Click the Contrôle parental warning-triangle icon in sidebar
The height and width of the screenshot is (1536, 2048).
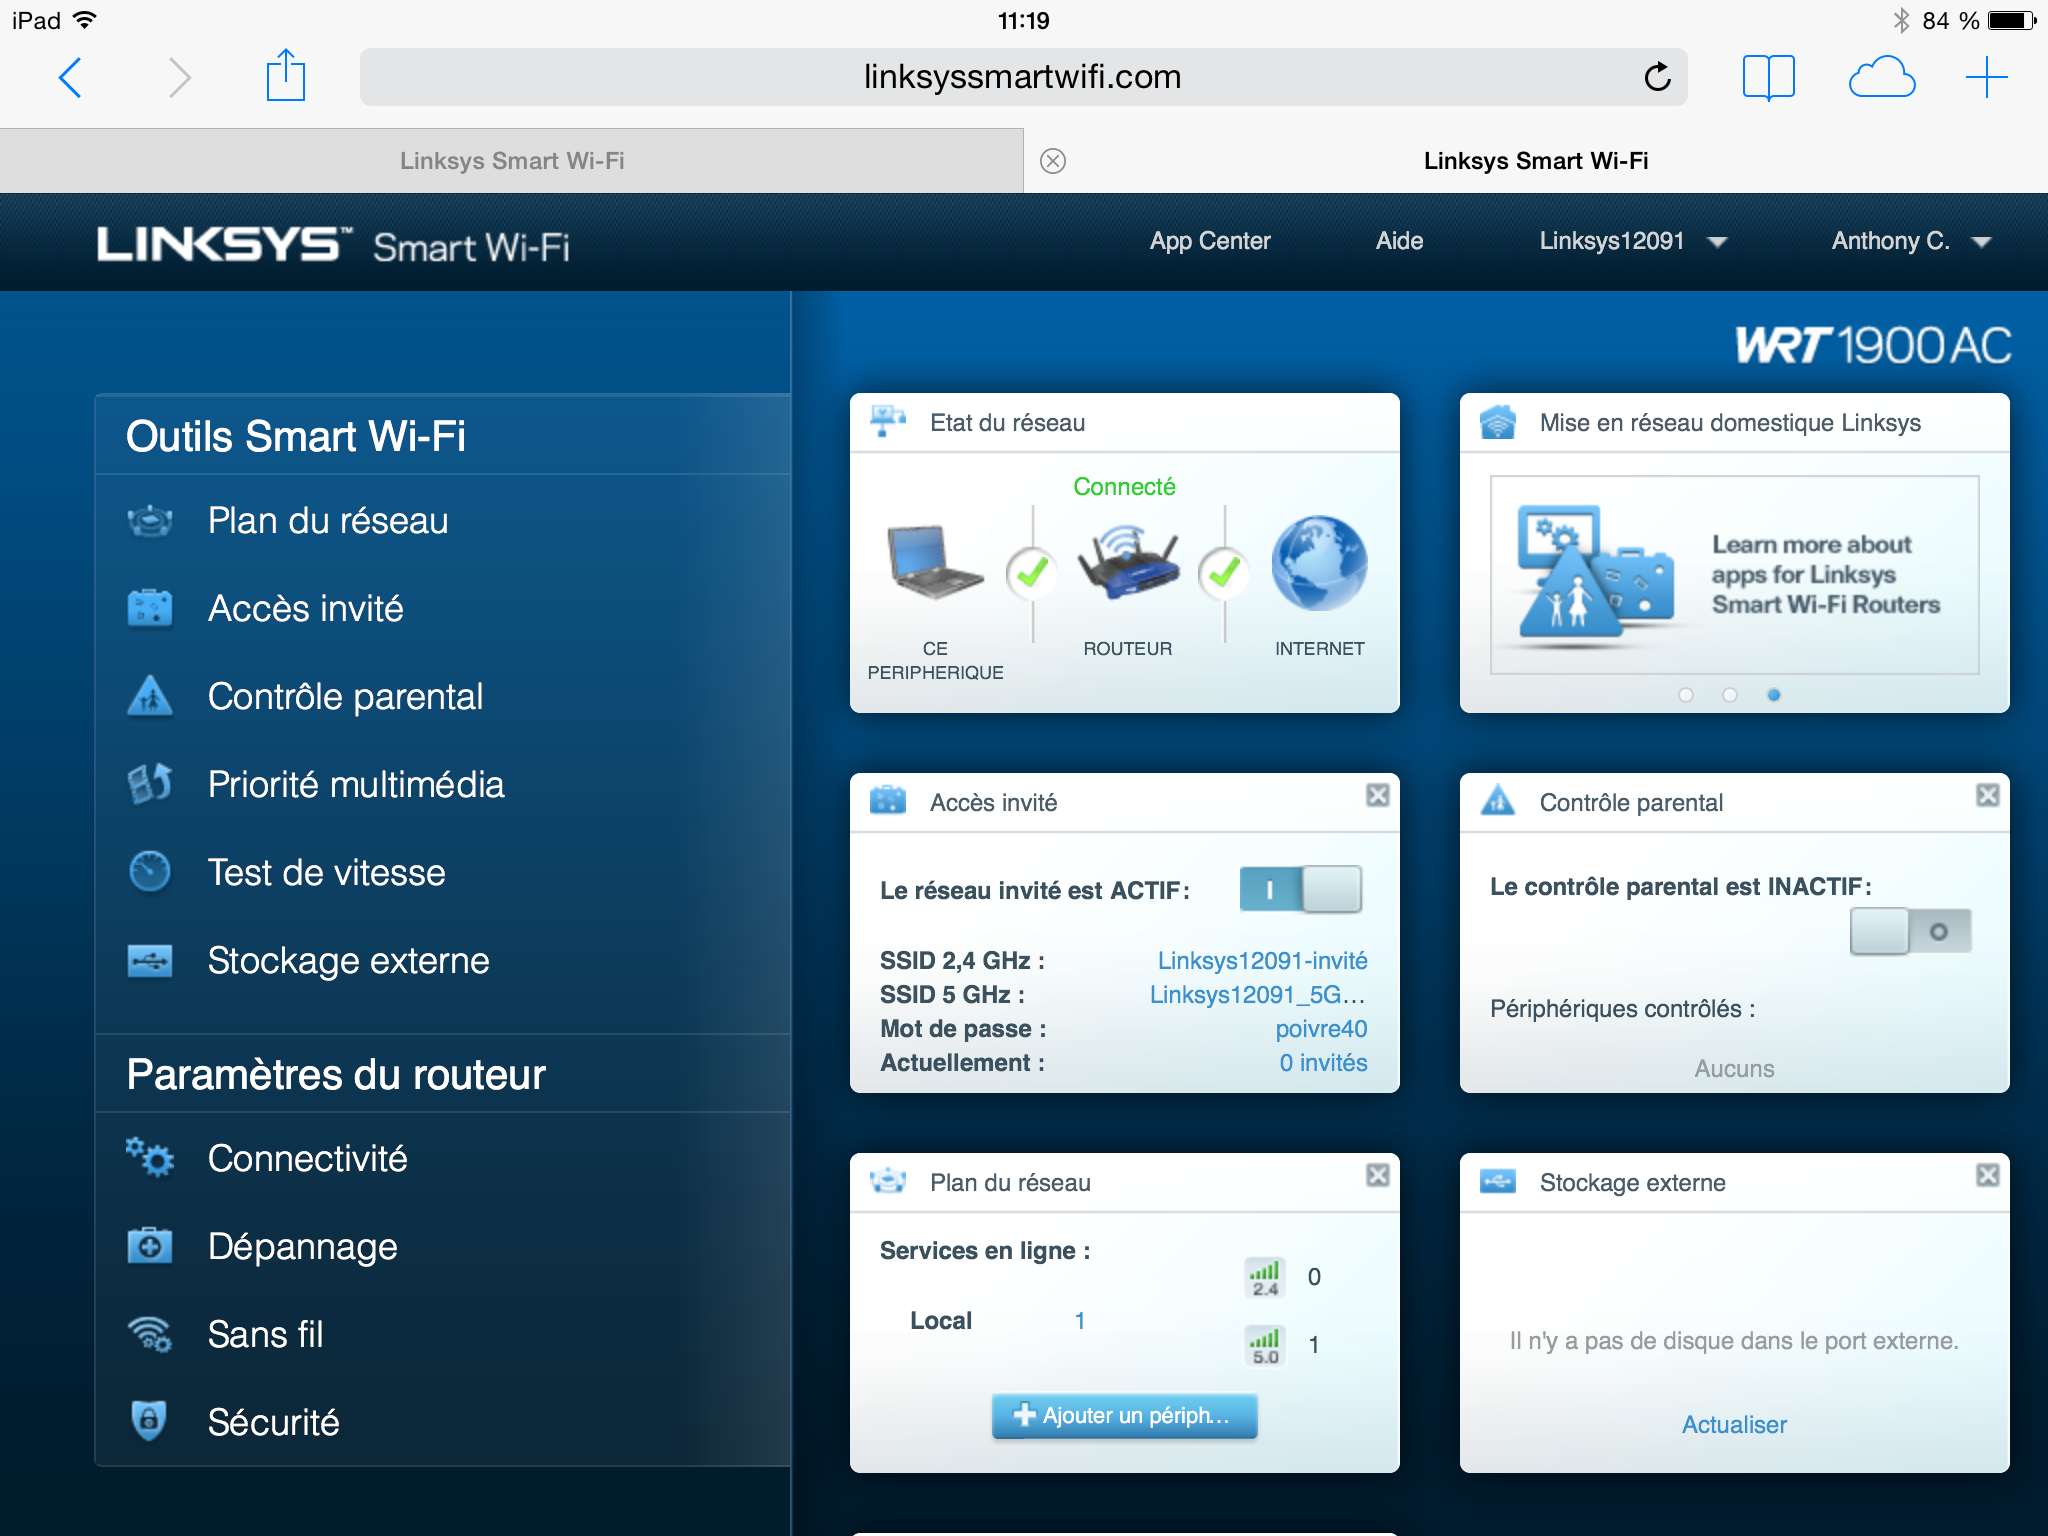(x=150, y=697)
